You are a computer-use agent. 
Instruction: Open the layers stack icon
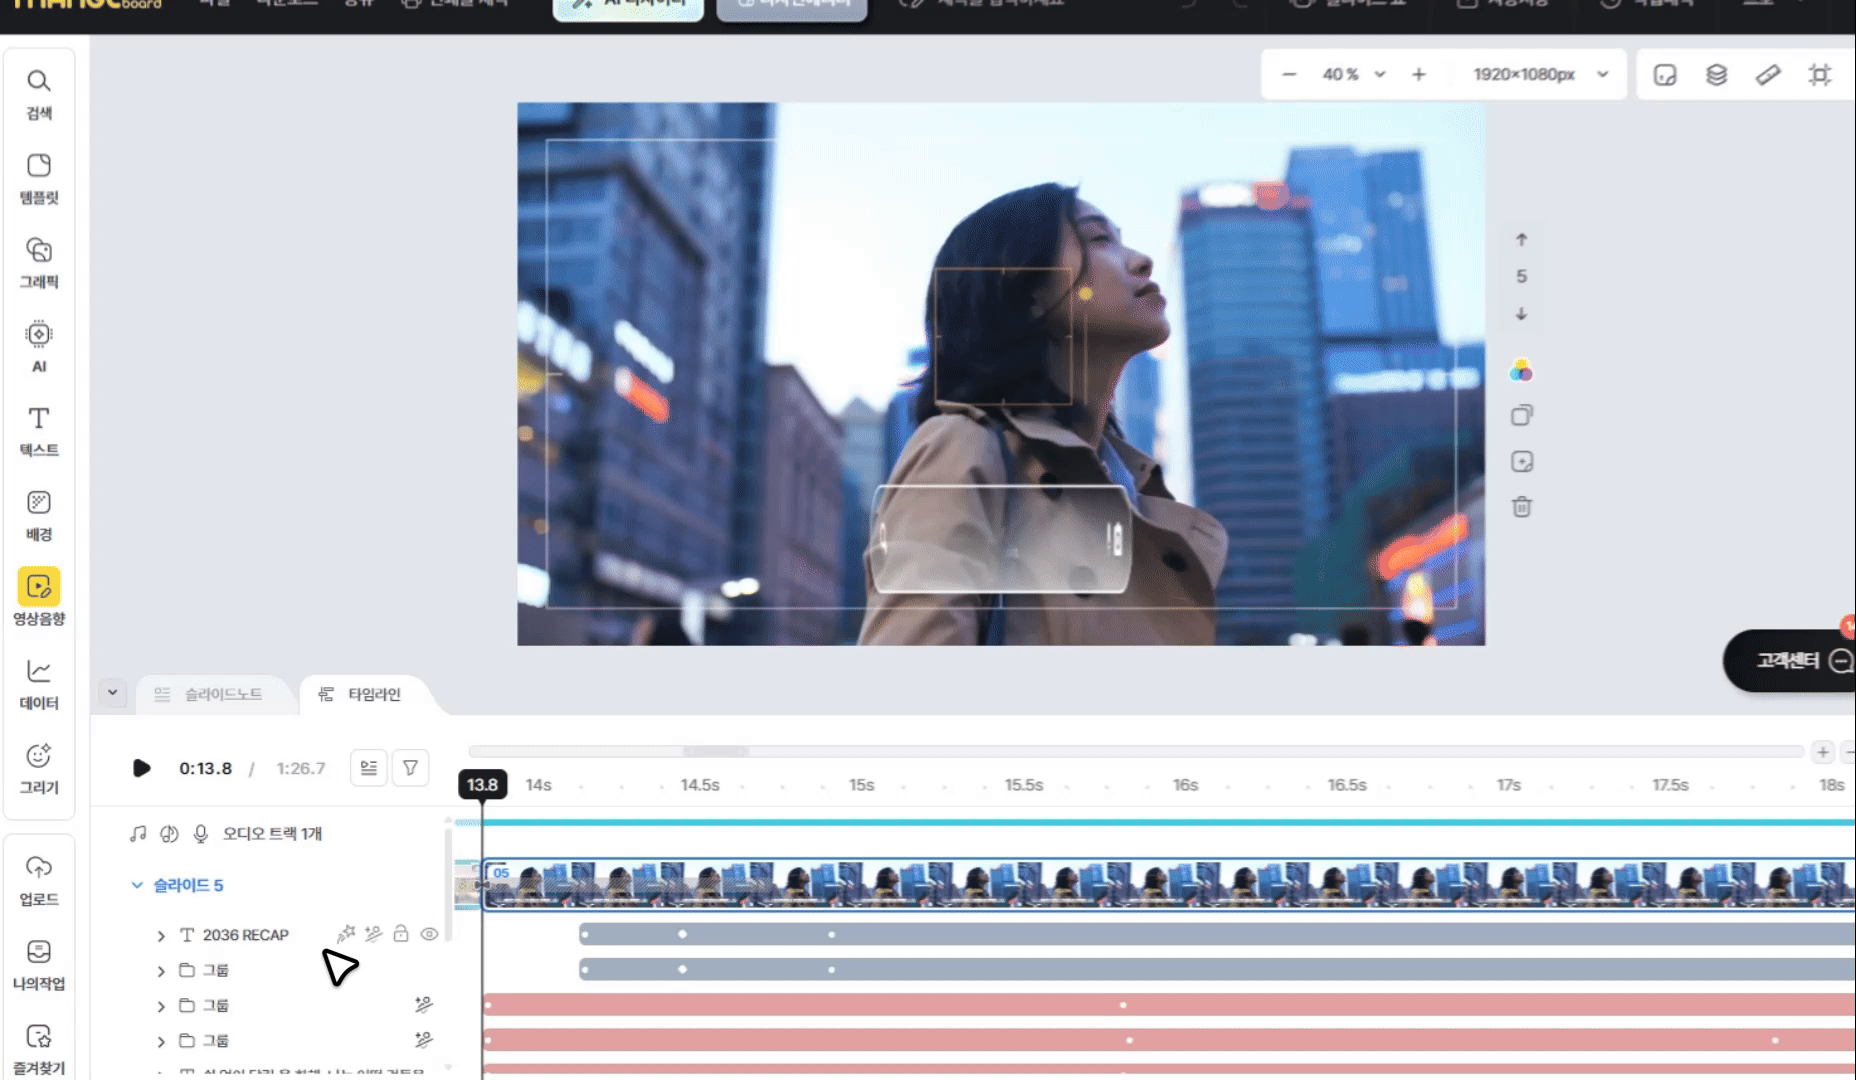(x=1716, y=75)
